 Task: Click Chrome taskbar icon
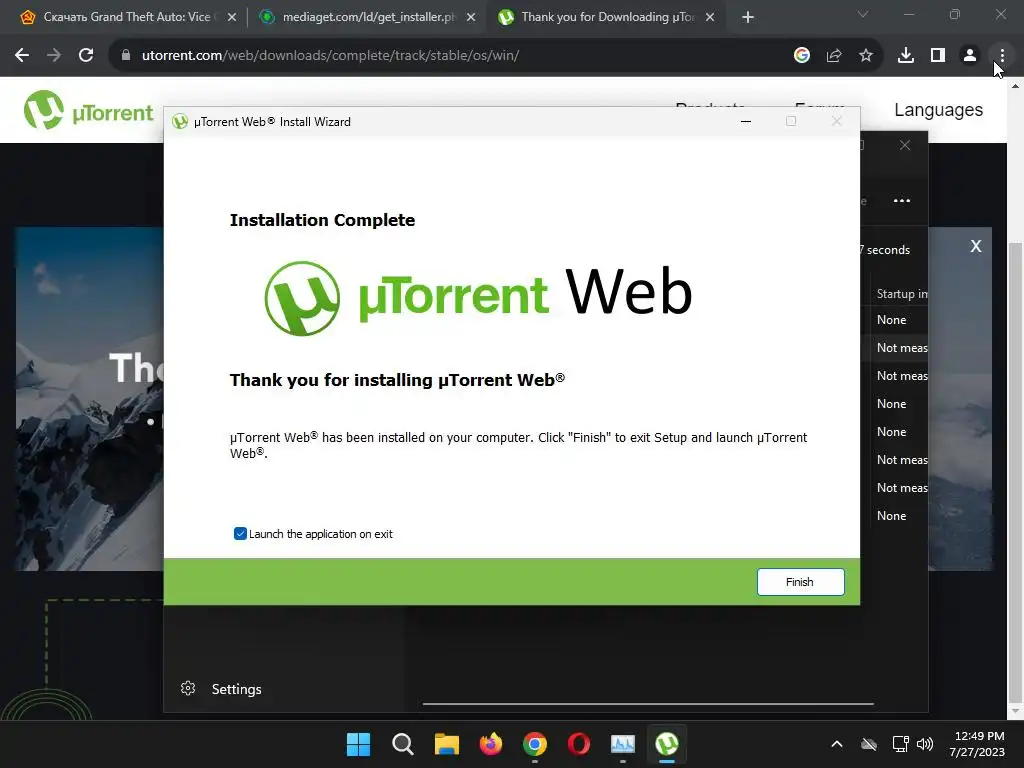(535, 744)
